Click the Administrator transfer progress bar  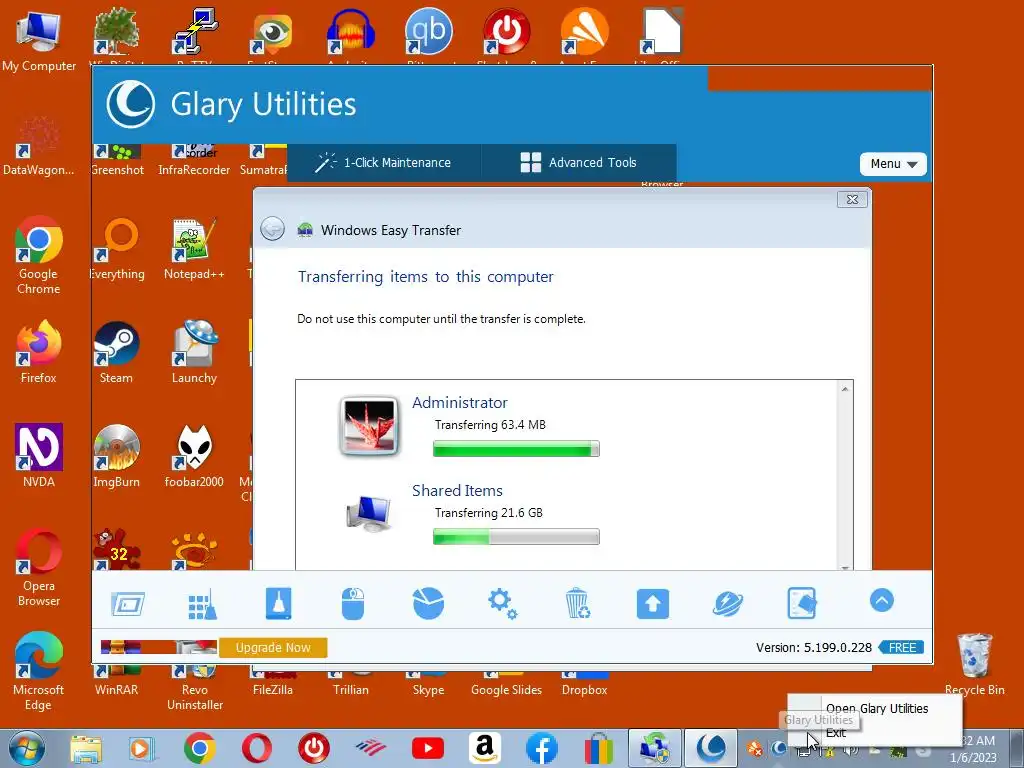click(x=516, y=449)
